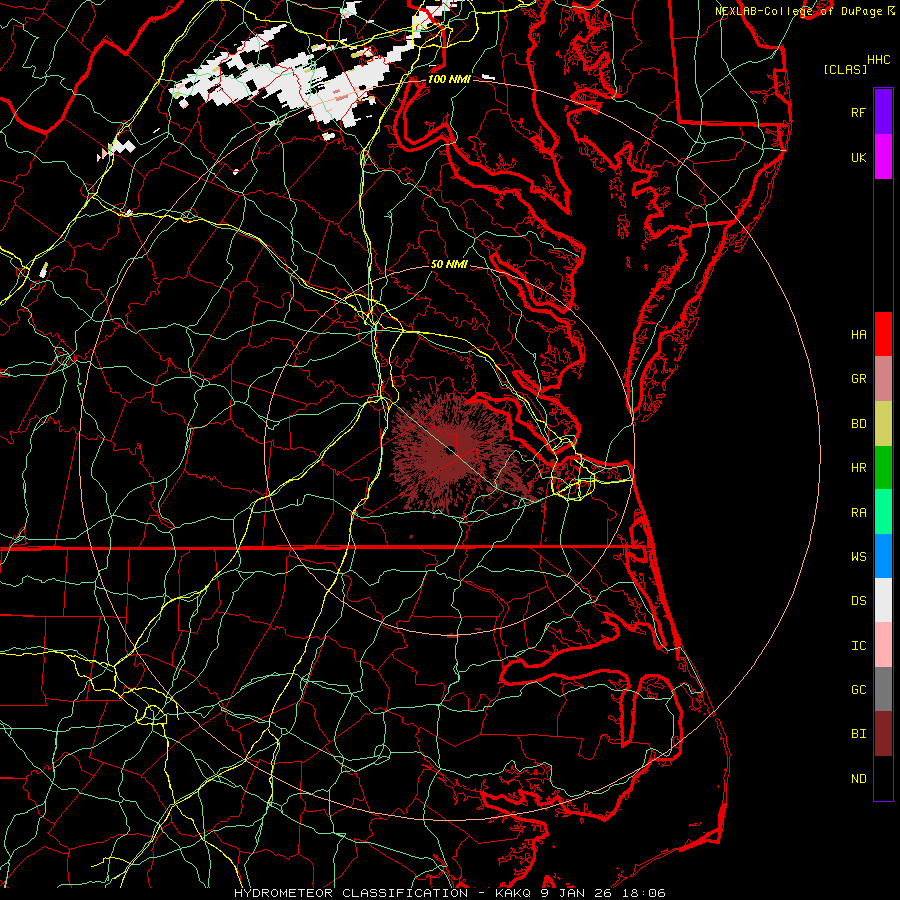The height and width of the screenshot is (900, 900).
Task: Click the Hydrometeor Classification title caption
Action: click(x=449, y=893)
